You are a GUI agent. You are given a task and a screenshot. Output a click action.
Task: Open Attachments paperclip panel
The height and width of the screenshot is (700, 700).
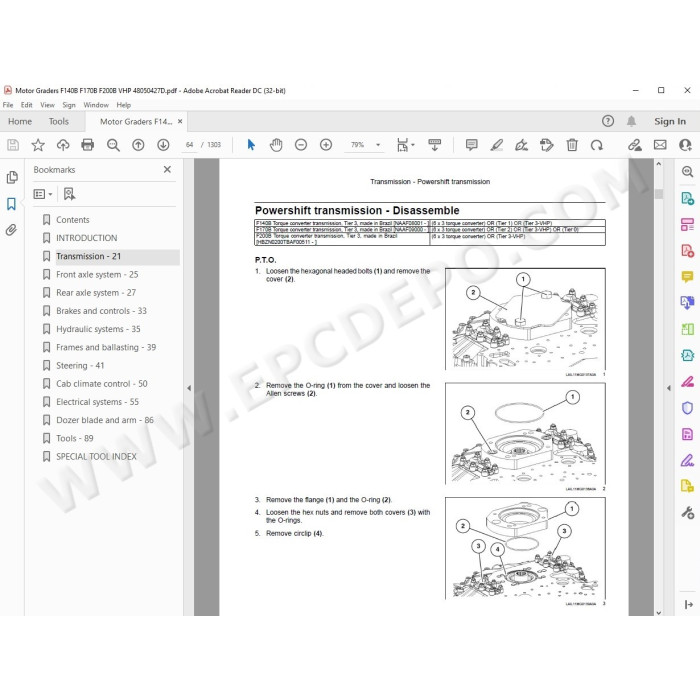(x=11, y=230)
